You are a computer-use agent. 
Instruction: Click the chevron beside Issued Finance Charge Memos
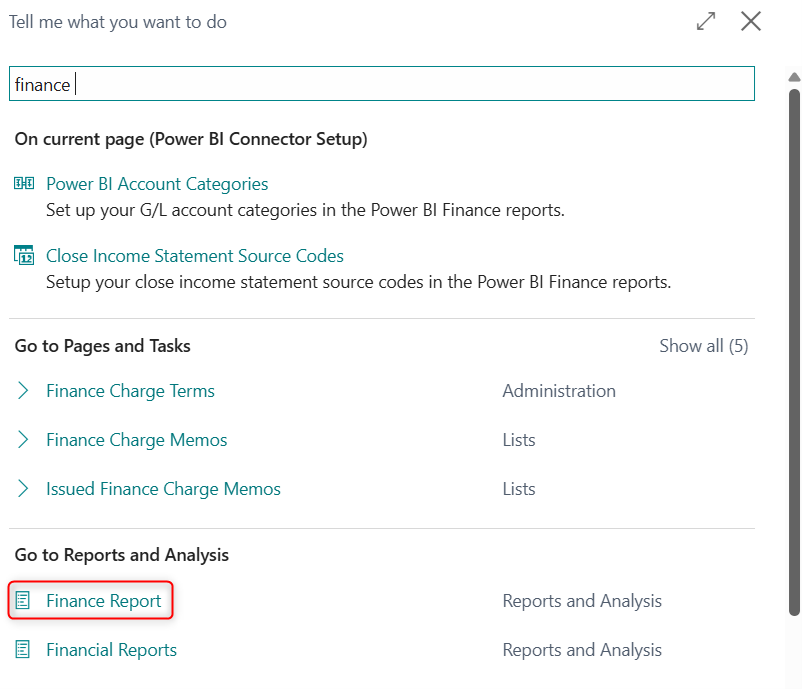coord(24,489)
